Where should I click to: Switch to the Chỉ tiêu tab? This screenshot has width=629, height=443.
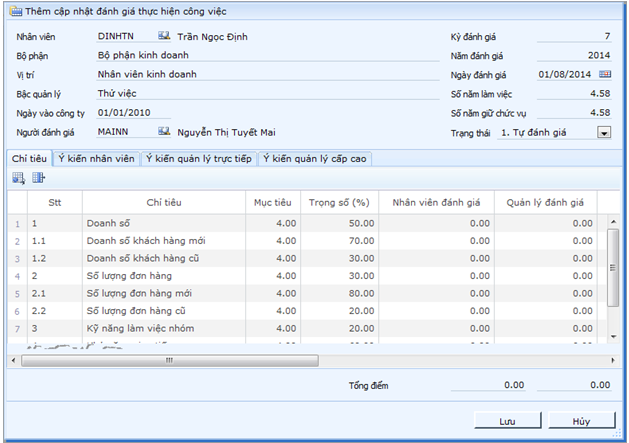coord(30,158)
